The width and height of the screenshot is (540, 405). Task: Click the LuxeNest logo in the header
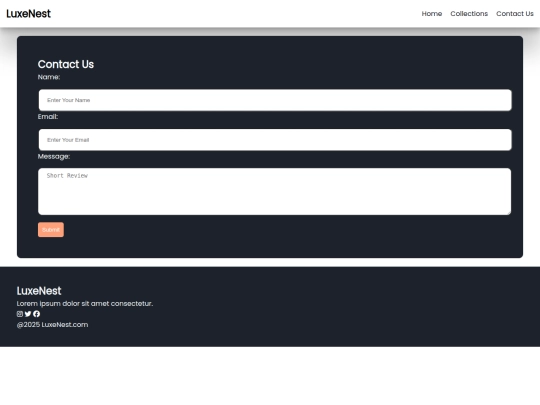coord(29,14)
